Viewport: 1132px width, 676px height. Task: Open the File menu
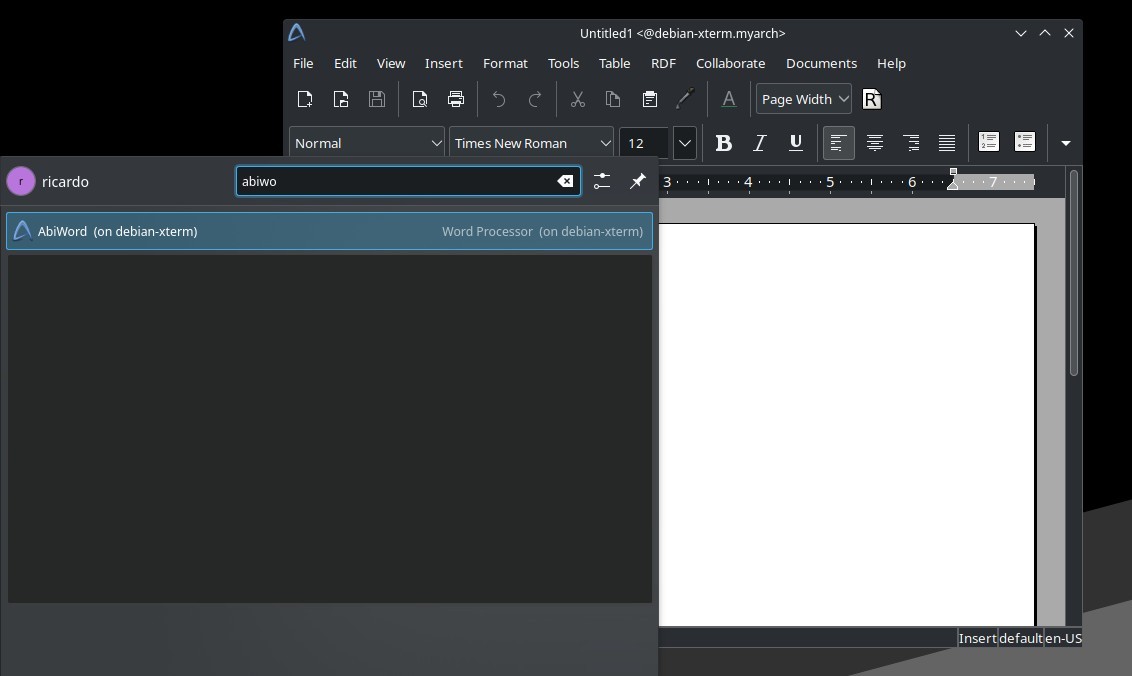(x=303, y=64)
